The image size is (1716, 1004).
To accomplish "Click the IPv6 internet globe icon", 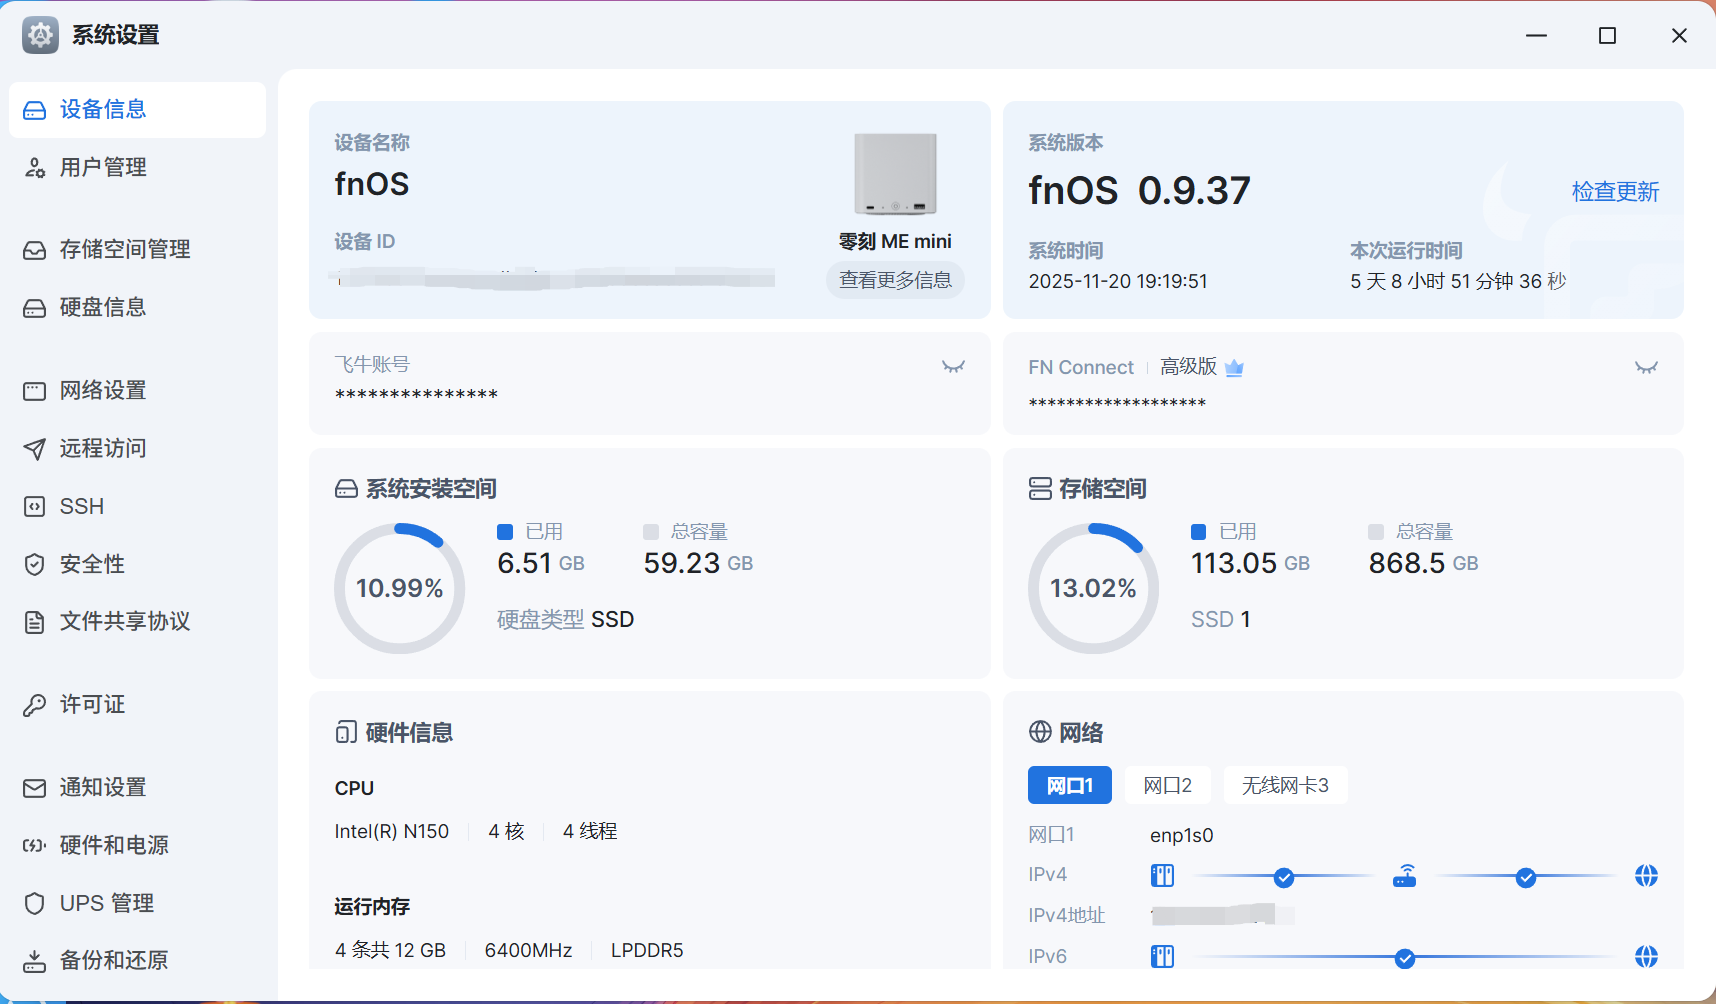I will pos(1646,957).
